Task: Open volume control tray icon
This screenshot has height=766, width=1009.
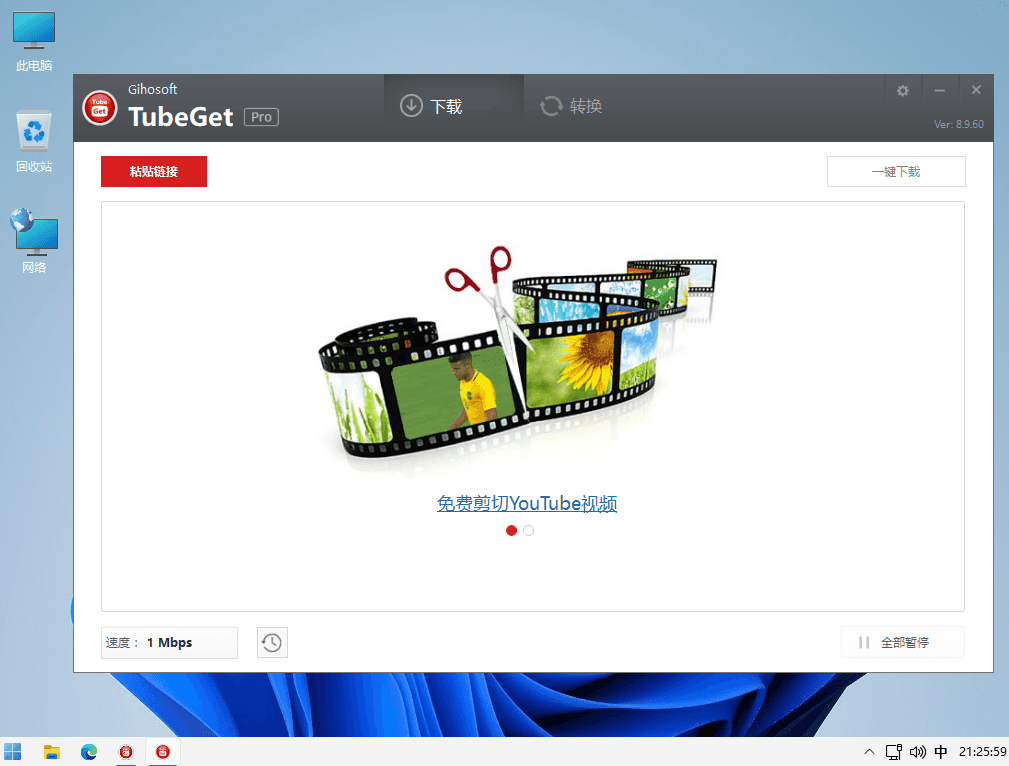Action: pyautogui.click(x=918, y=752)
